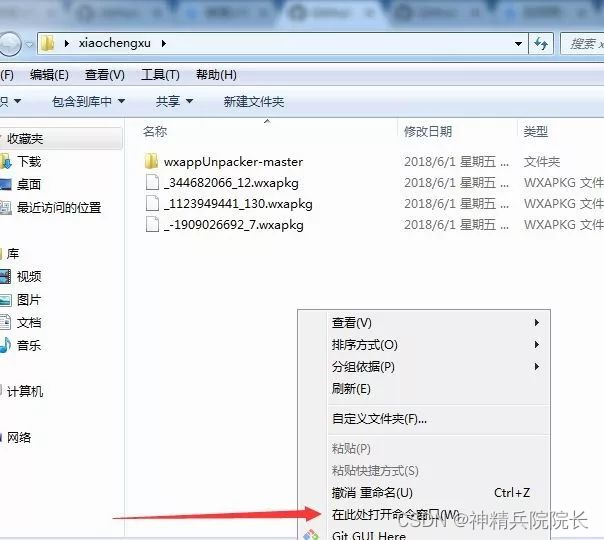Select folder name wxappUnpacker-master

coord(233,162)
